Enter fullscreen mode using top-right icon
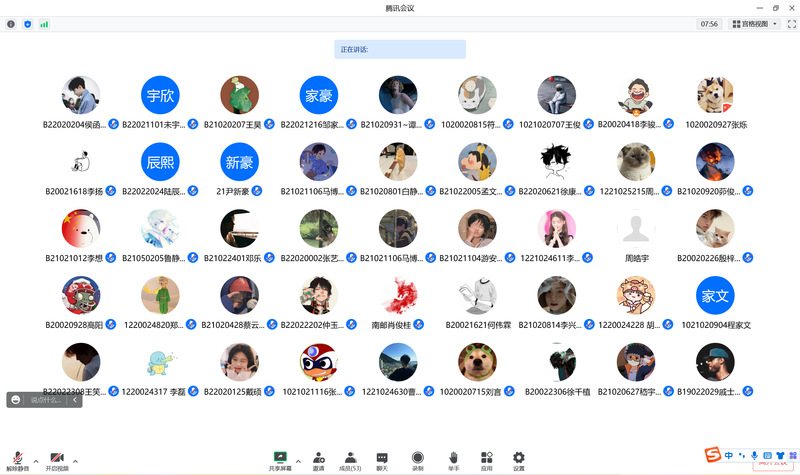Image resolution: width=800 pixels, height=475 pixels. point(789,24)
